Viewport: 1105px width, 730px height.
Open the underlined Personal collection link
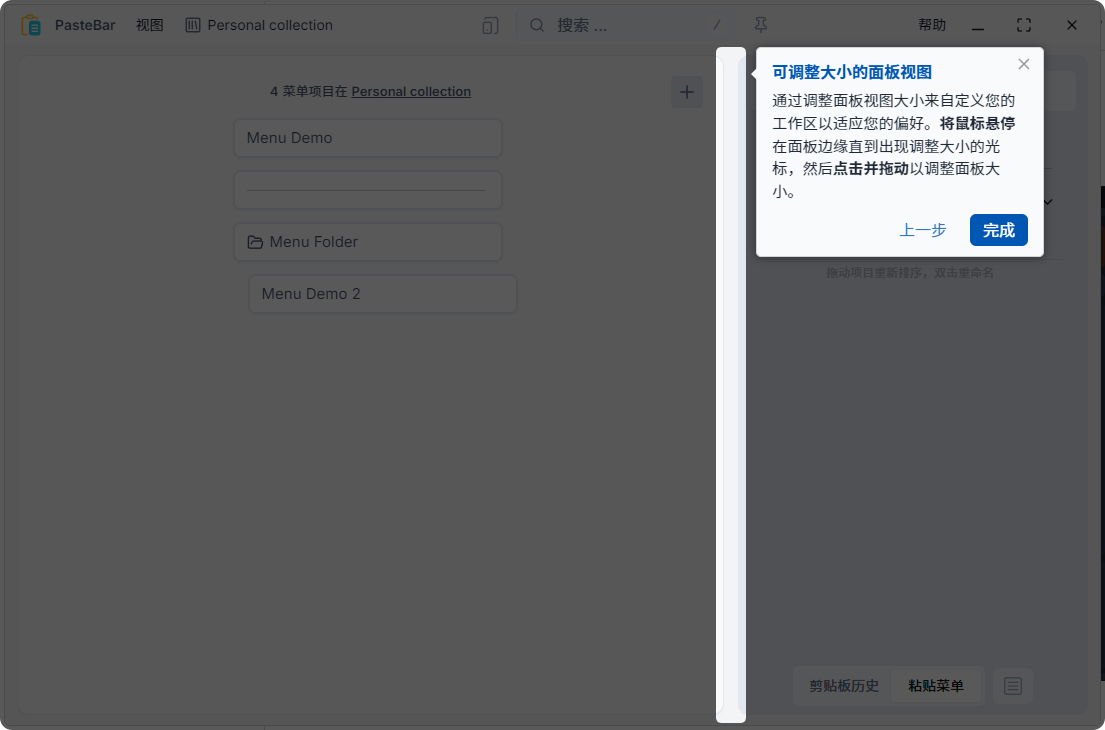[x=411, y=91]
